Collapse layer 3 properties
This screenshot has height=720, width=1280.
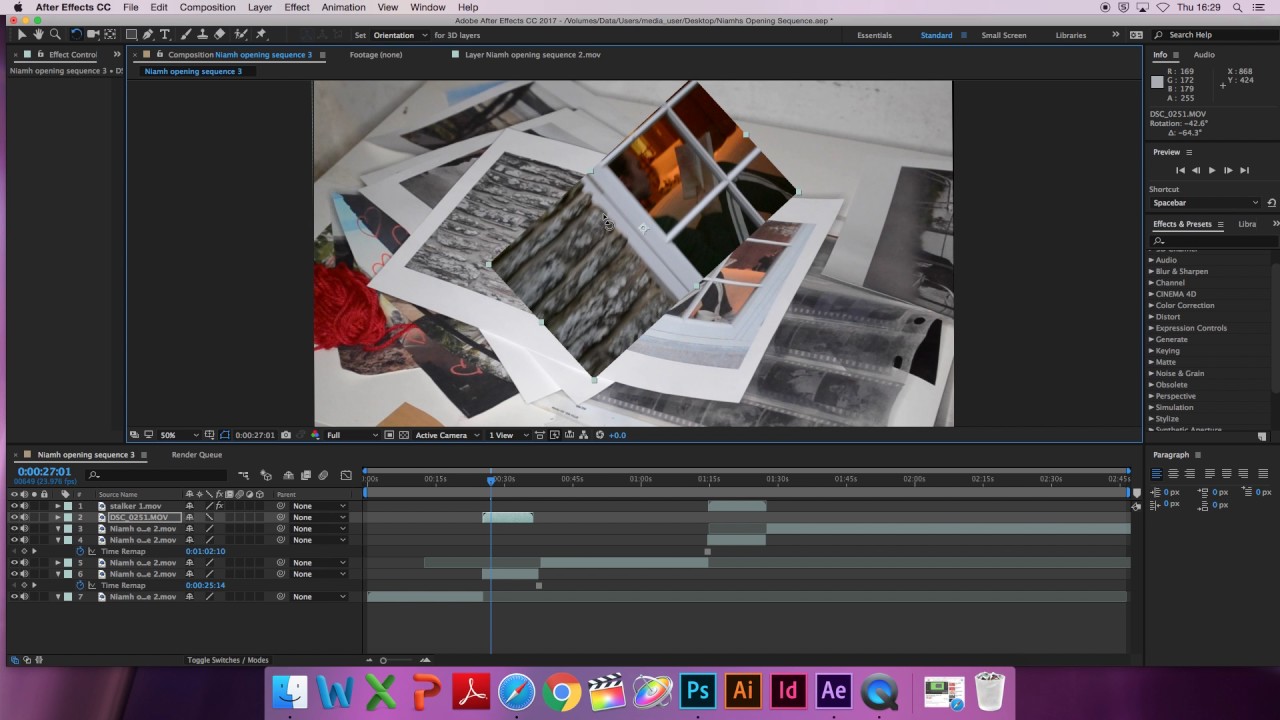(x=57, y=528)
